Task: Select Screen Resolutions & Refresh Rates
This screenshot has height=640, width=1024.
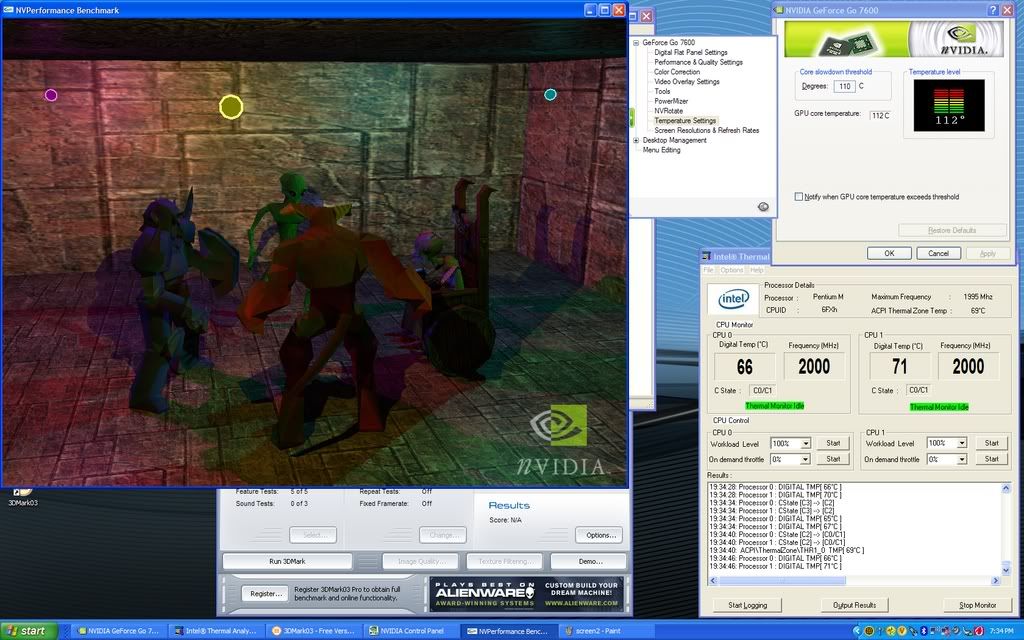Action: (707, 131)
